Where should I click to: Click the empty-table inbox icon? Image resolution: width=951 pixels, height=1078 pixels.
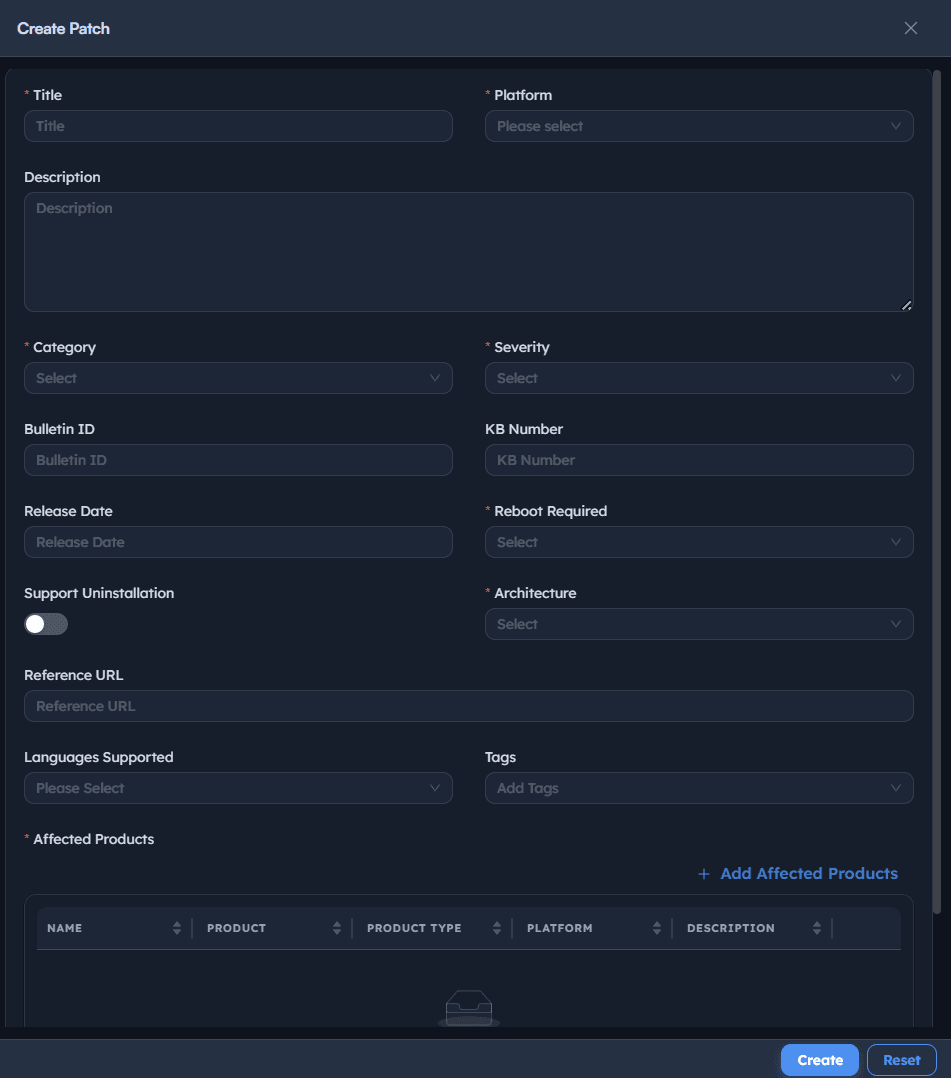(x=468, y=1008)
